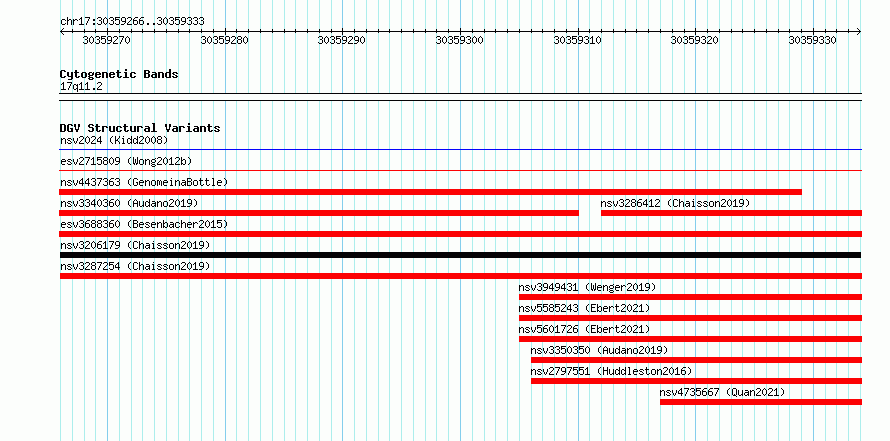Click the chr17:30359266..30359333 coordinates label
Viewport: 890px width, 441px height.
tap(132, 22)
